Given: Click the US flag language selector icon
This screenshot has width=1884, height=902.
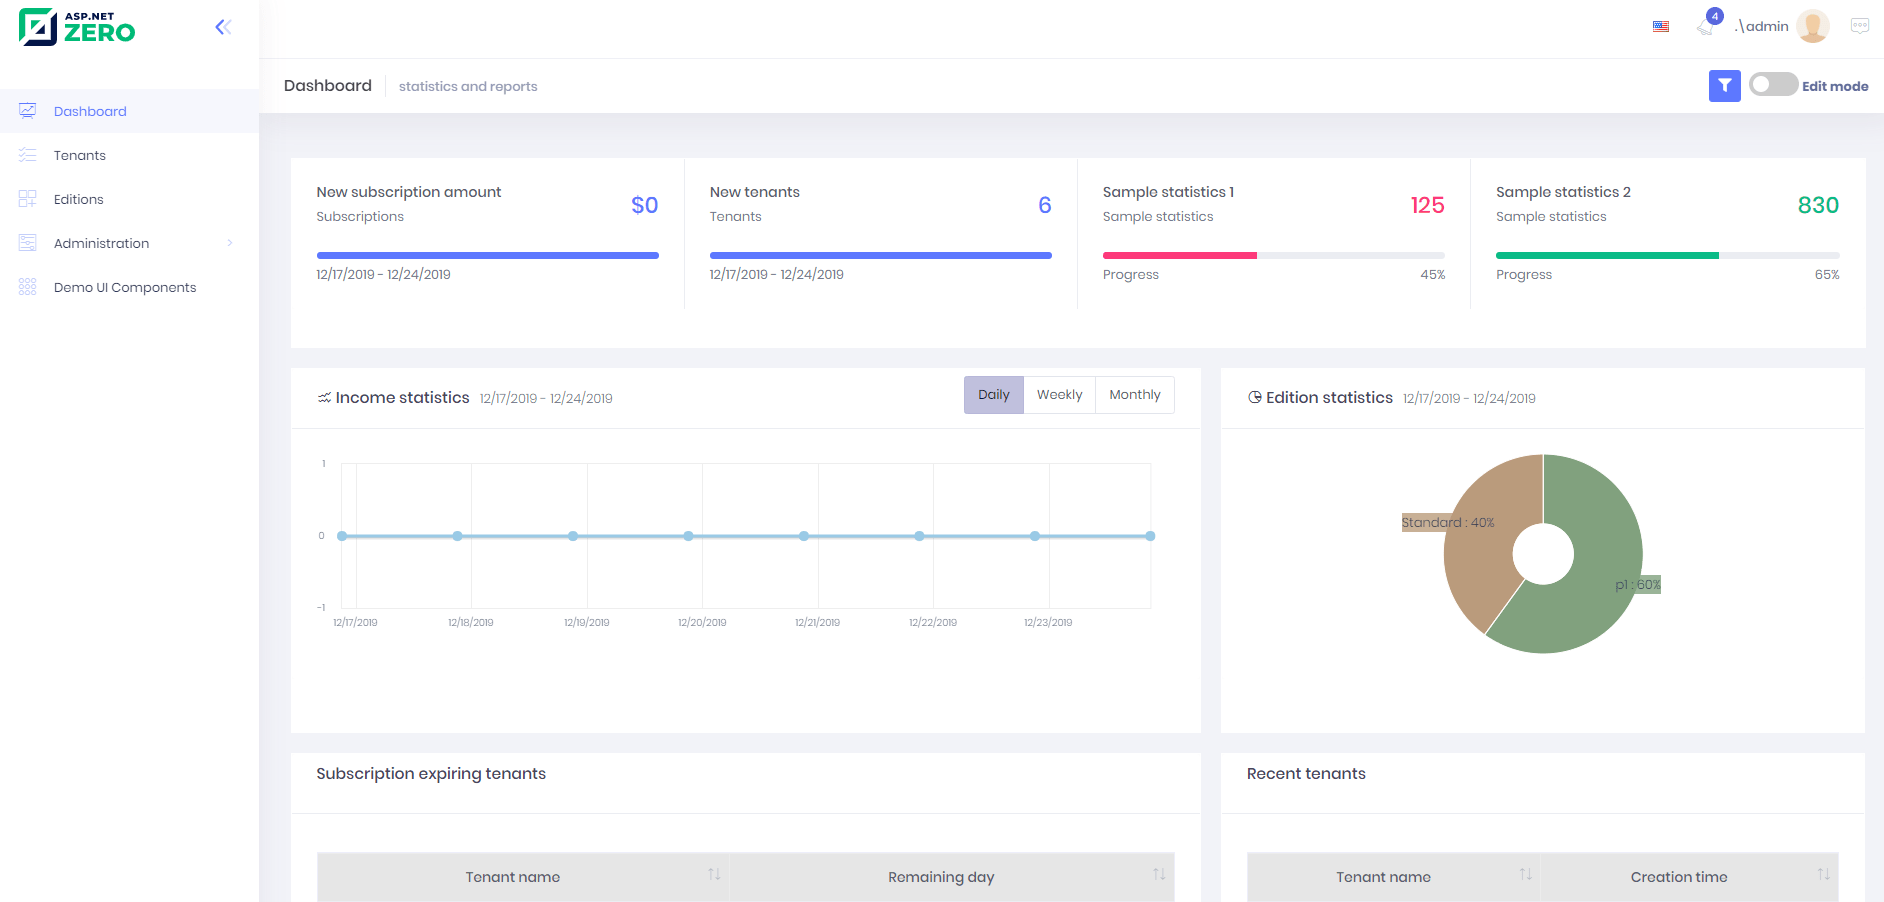Looking at the screenshot, I should [1661, 27].
